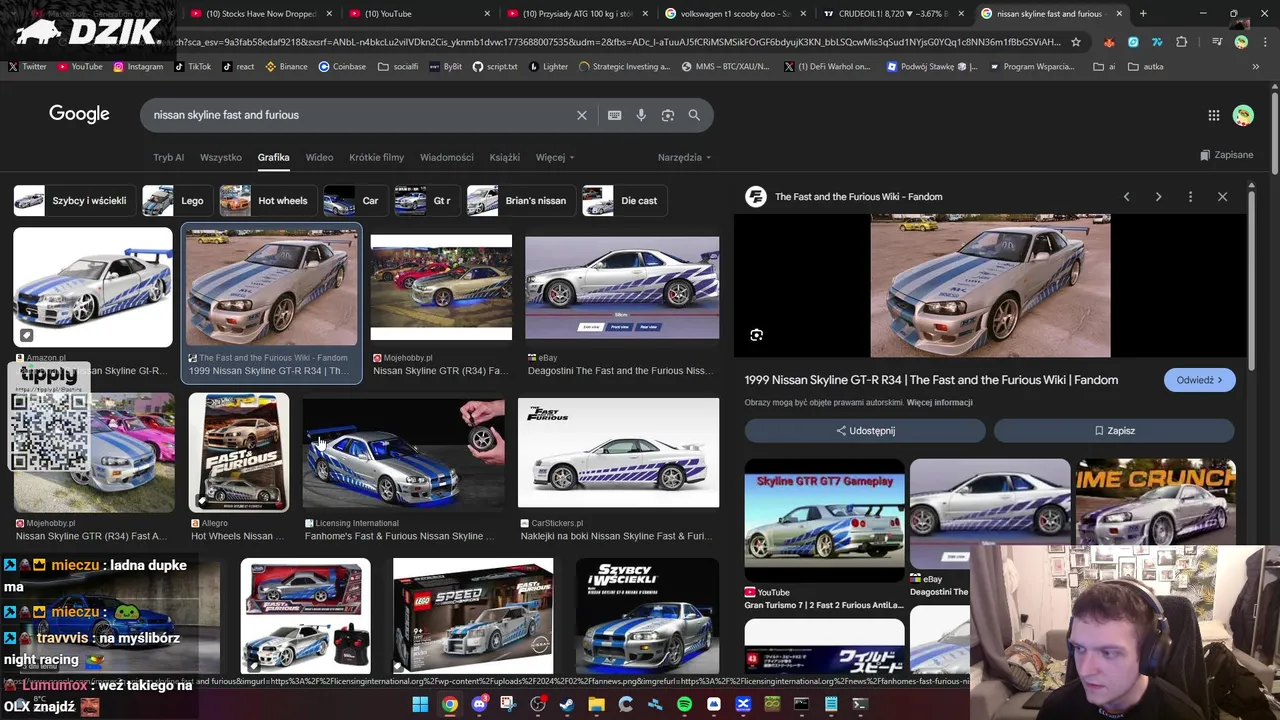Go to next image in preview panel
The image size is (1280, 720).
[1158, 197]
